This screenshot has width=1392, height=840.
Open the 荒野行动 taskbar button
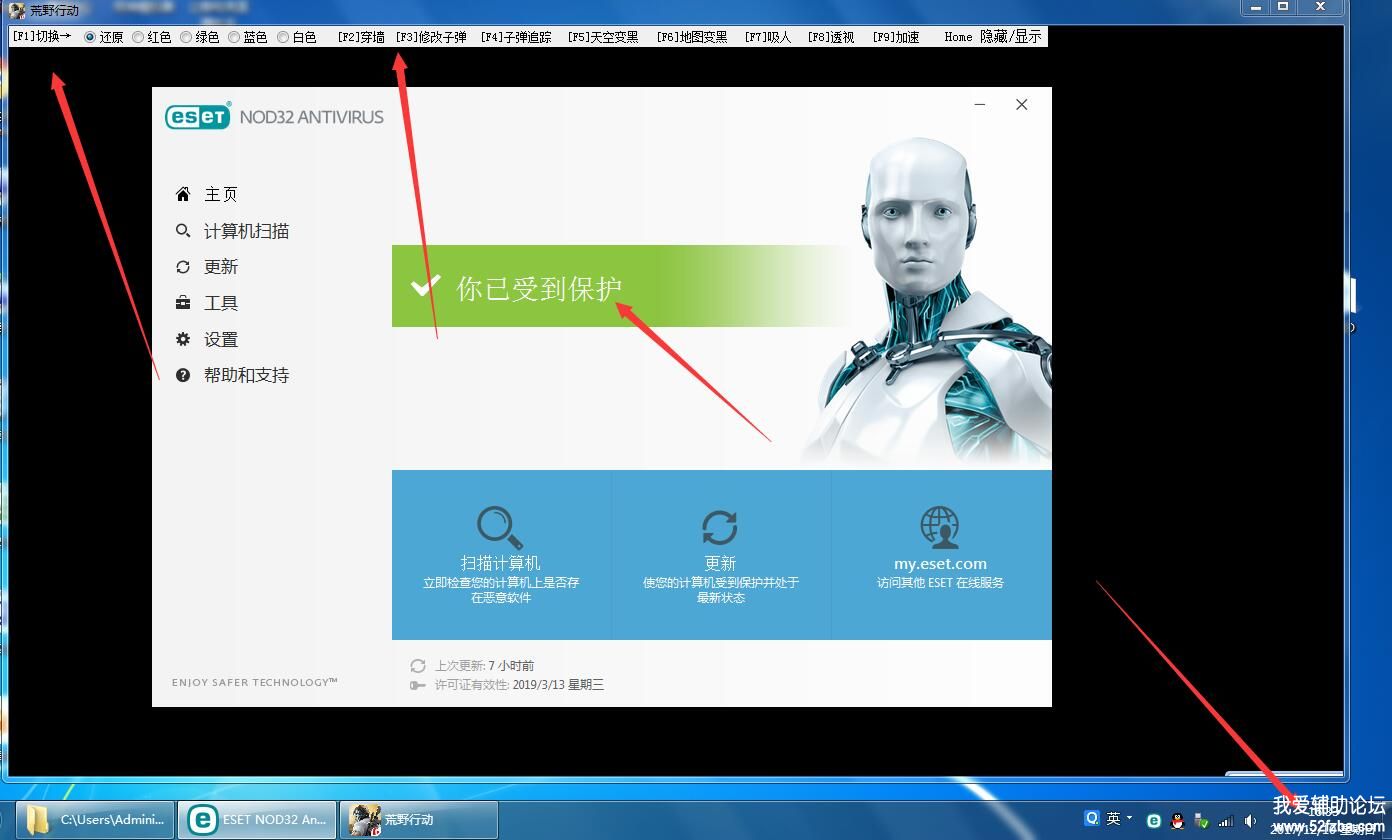pyautogui.click(x=419, y=819)
